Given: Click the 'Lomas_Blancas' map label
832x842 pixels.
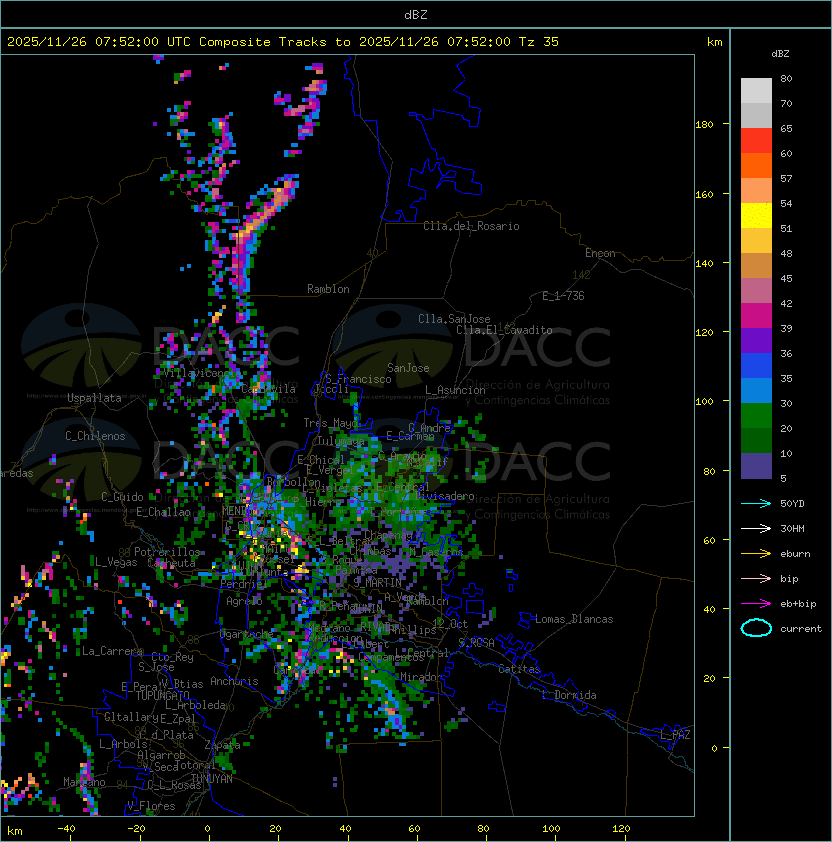Looking at the screenshot, I should click(x=574, y=619).
